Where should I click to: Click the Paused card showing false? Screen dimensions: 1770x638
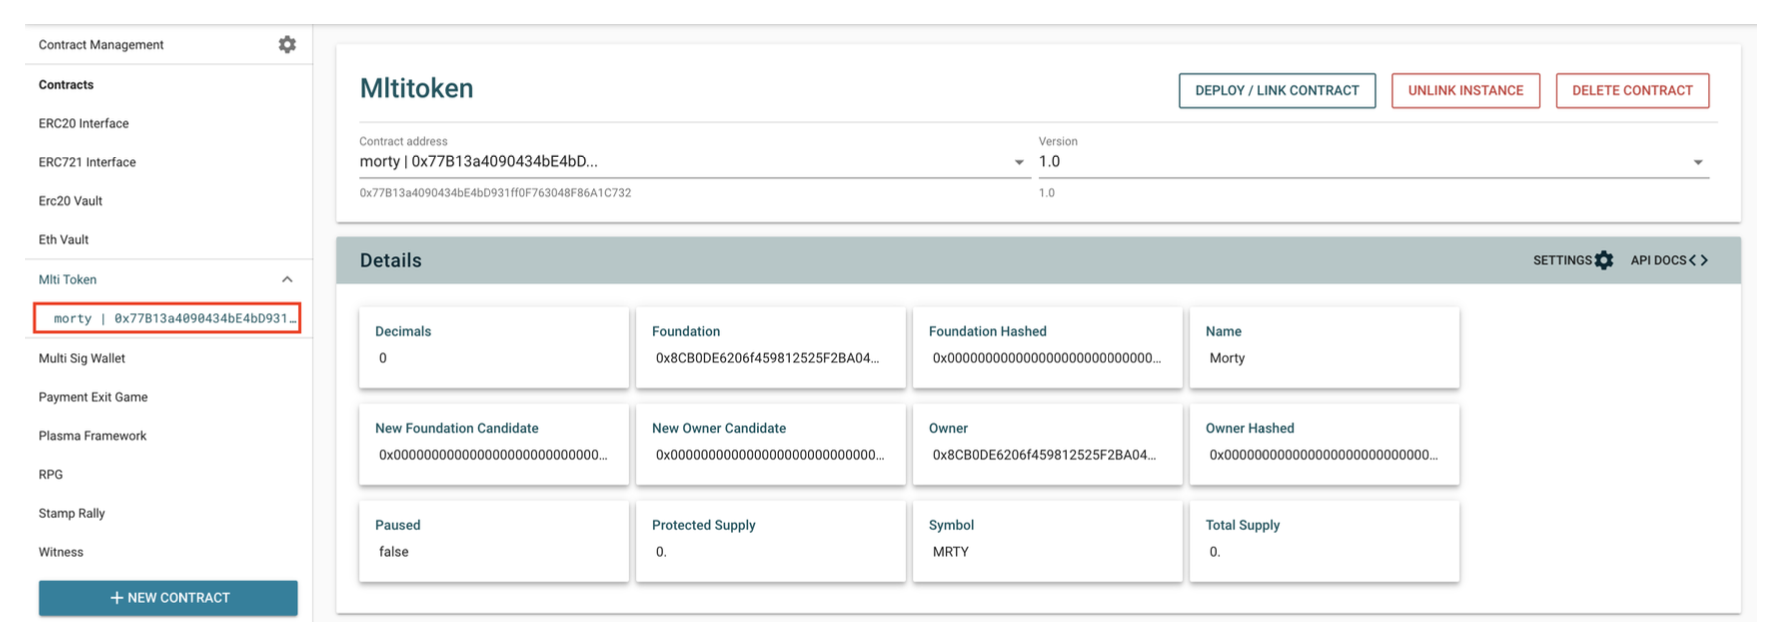494,541
